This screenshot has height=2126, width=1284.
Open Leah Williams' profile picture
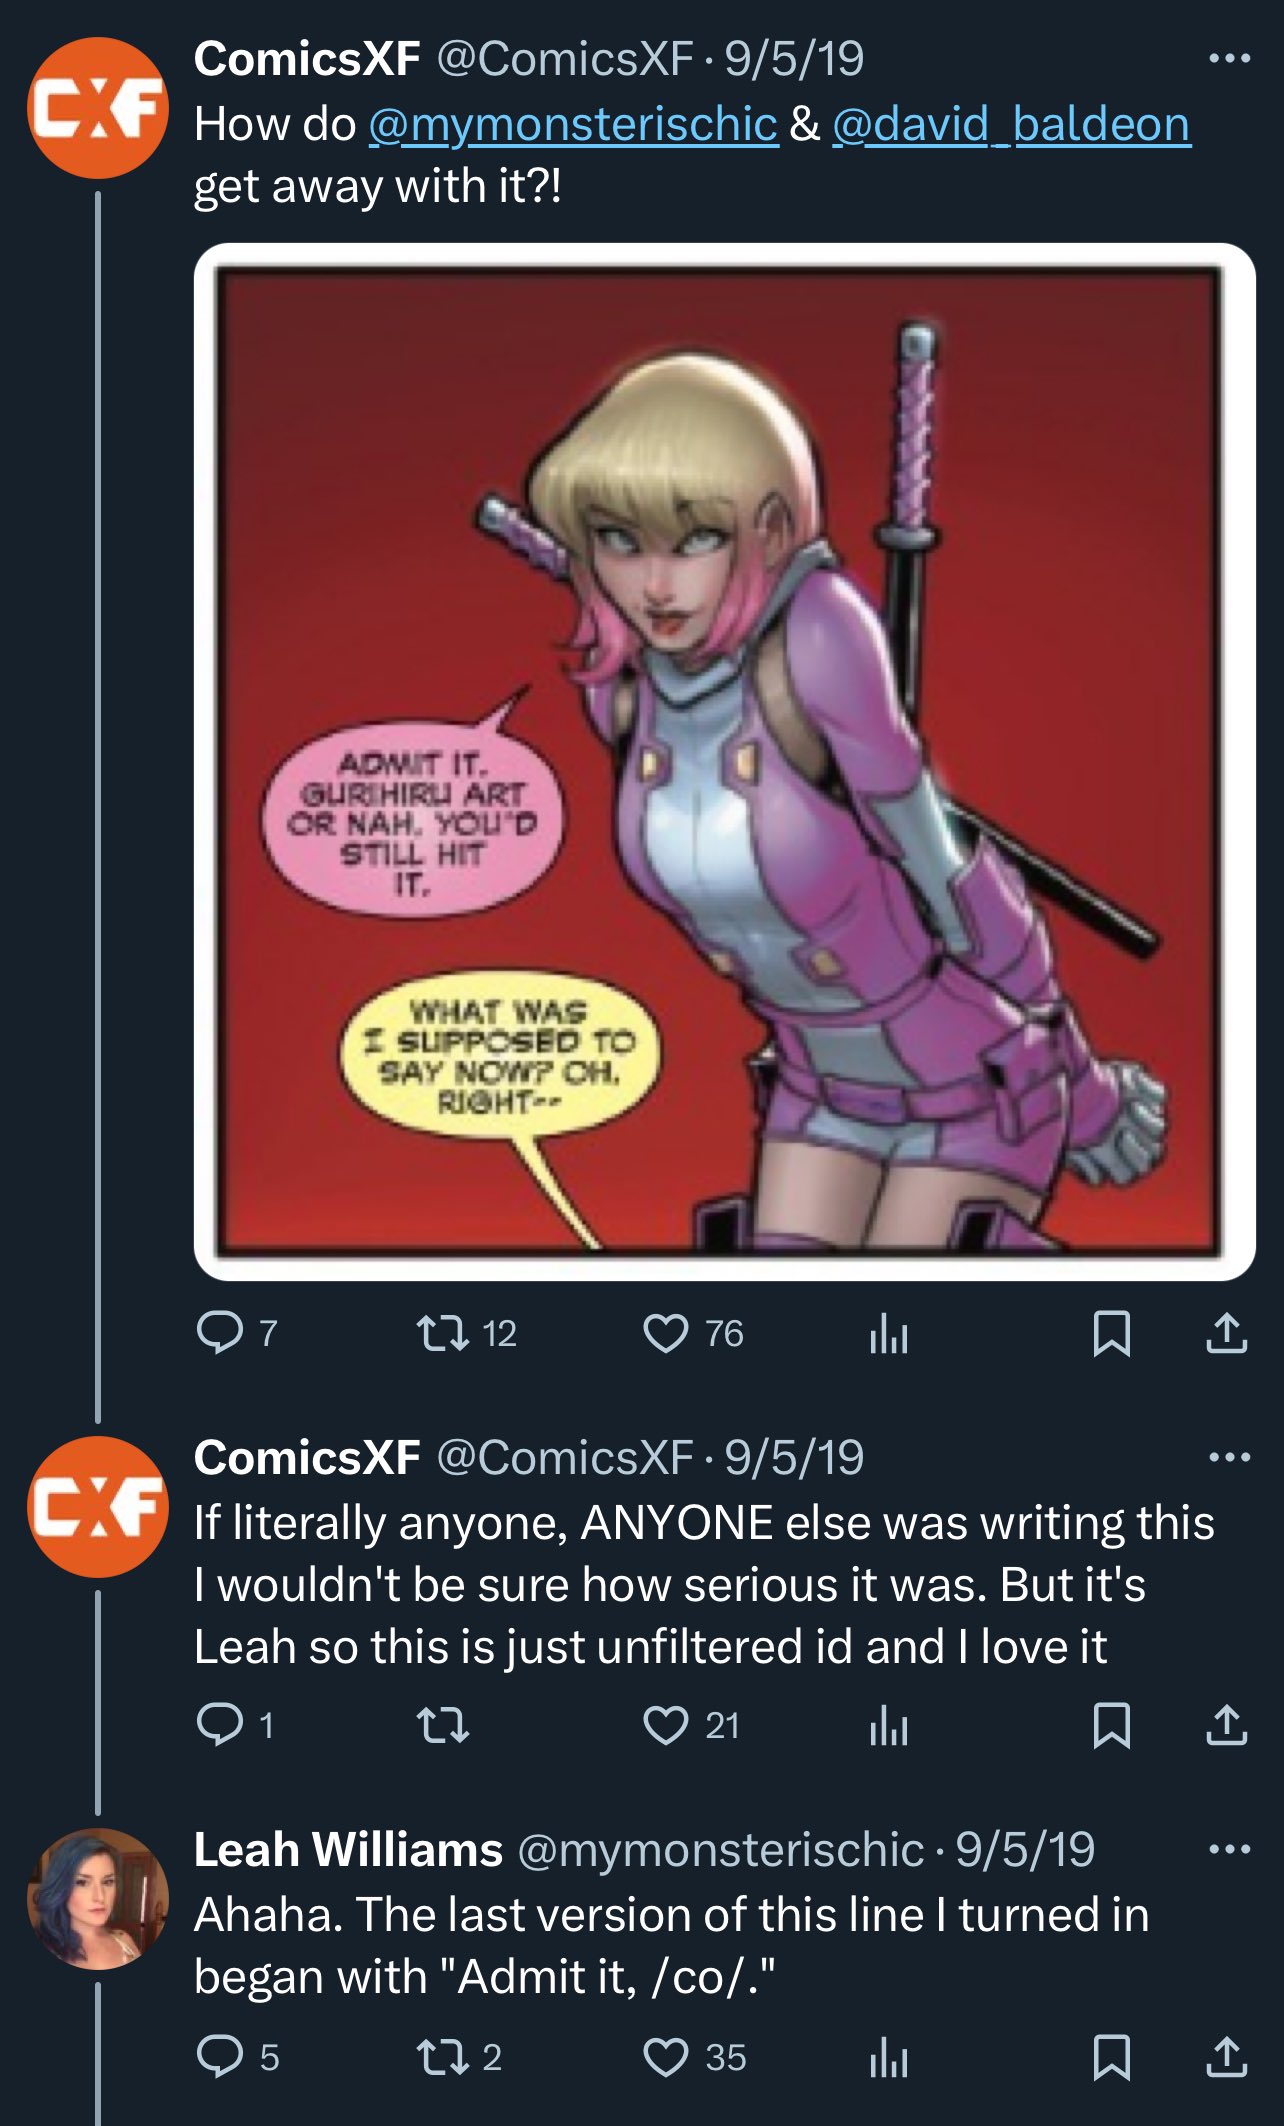tap(98, 1899)
